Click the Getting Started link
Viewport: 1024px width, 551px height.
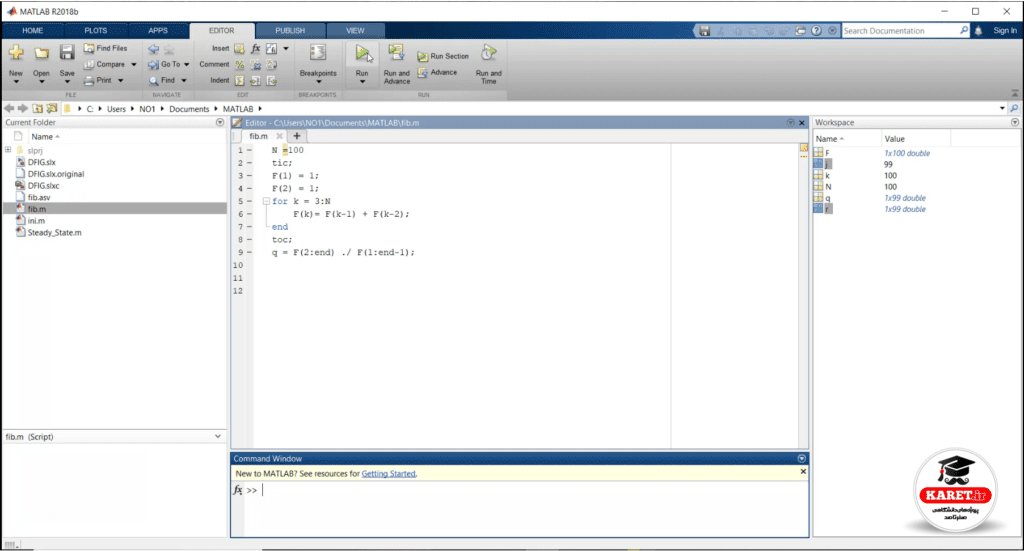tap(389, 473)
